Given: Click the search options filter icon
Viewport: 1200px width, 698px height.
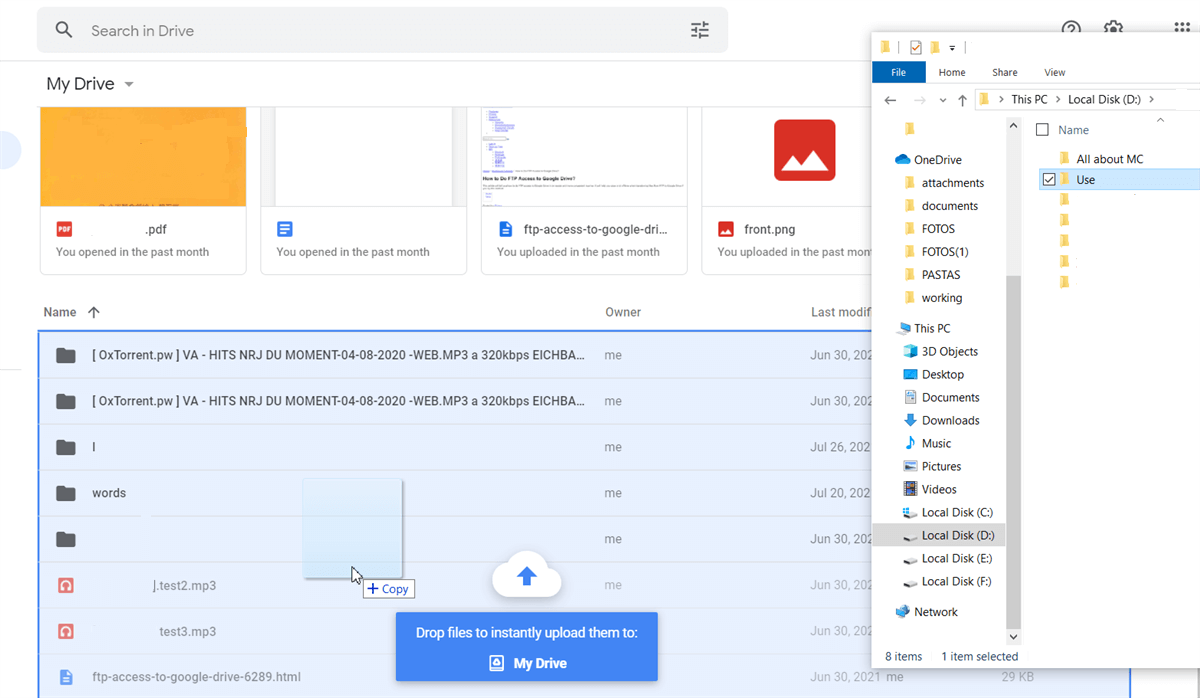Looking at the screenshot, I should pos(700,30).
